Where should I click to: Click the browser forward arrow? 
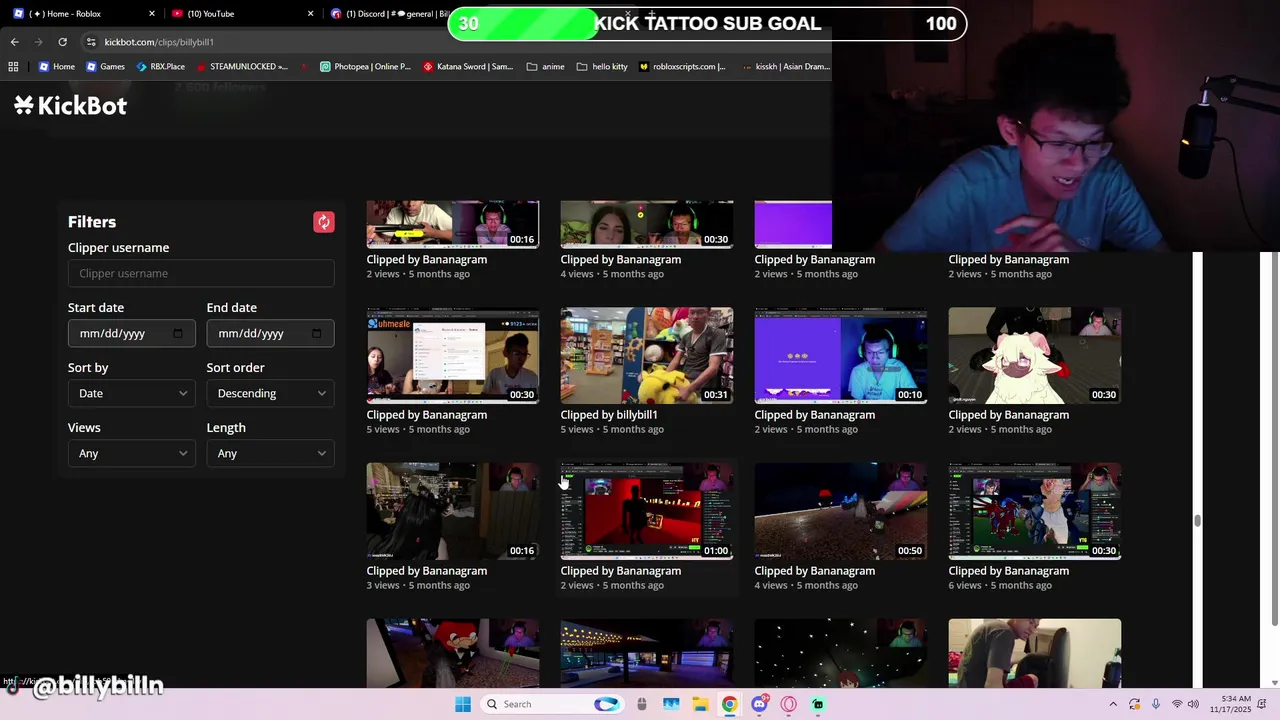click(38, 42)
